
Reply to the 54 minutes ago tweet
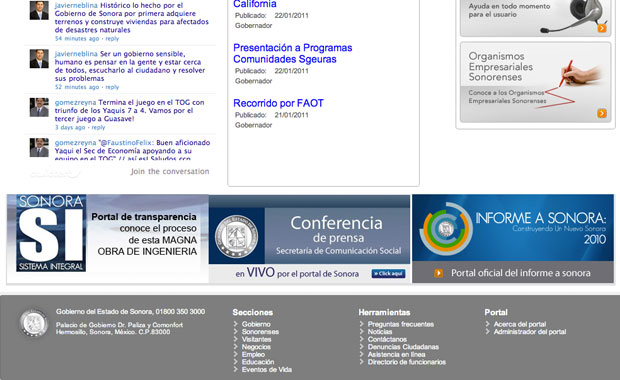click(x=112, y=39)
